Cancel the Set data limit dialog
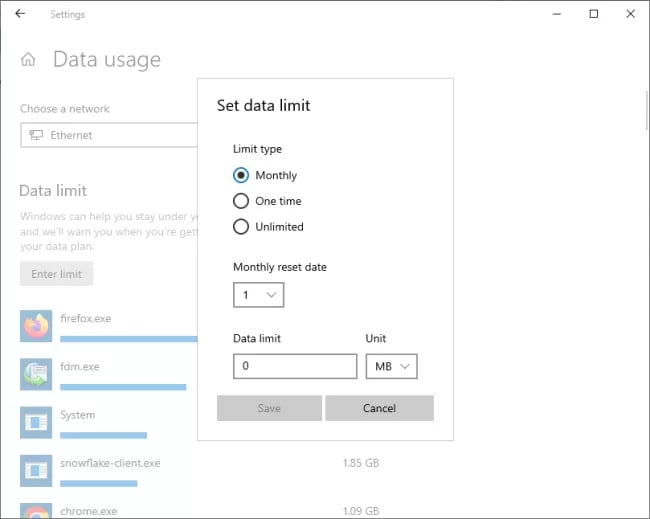Image resolution: width=650 pixels, height=519 pixels. pyautogui.click(x=379, y=408)
